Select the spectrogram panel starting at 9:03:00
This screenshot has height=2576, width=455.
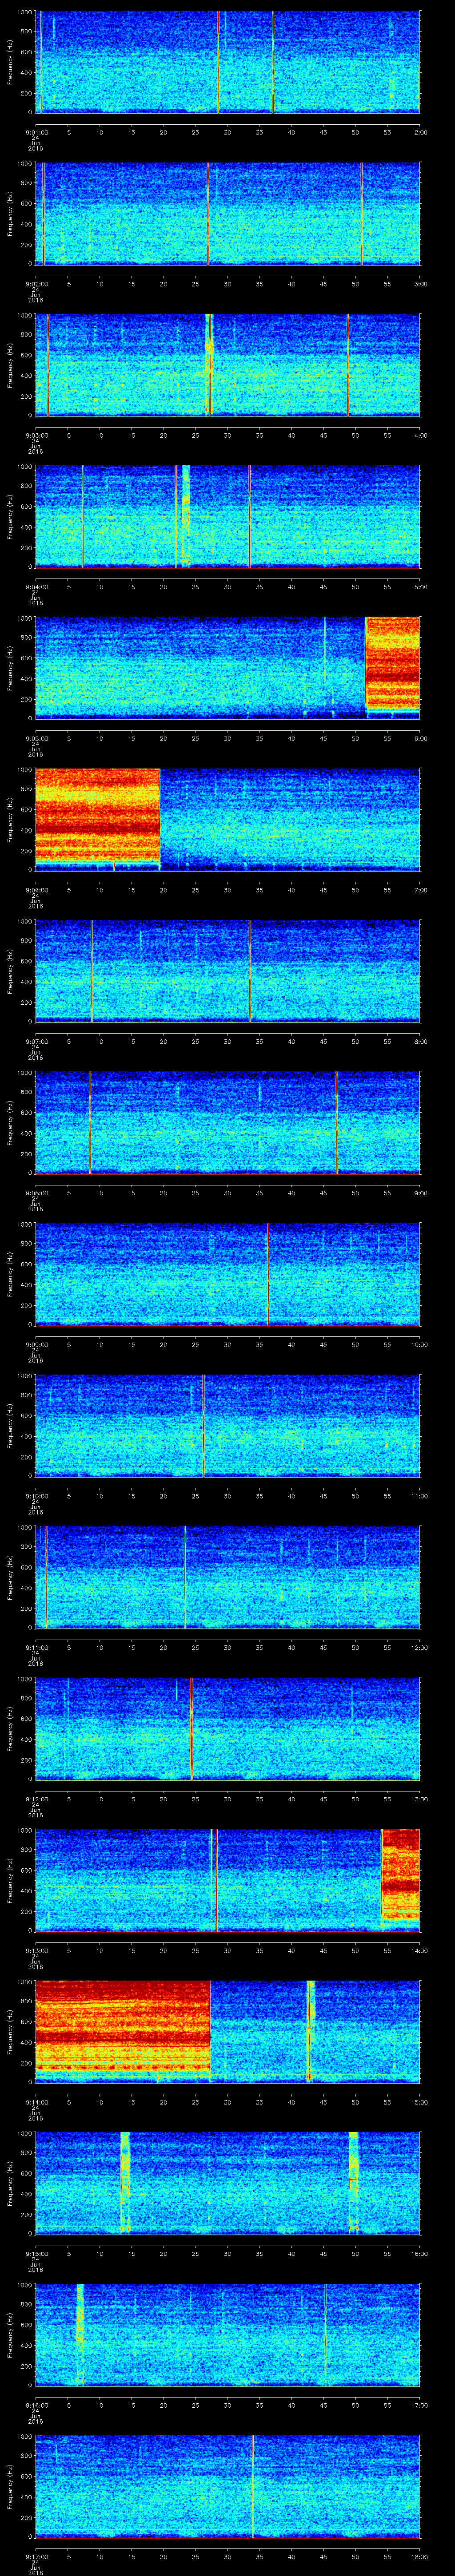227,365
